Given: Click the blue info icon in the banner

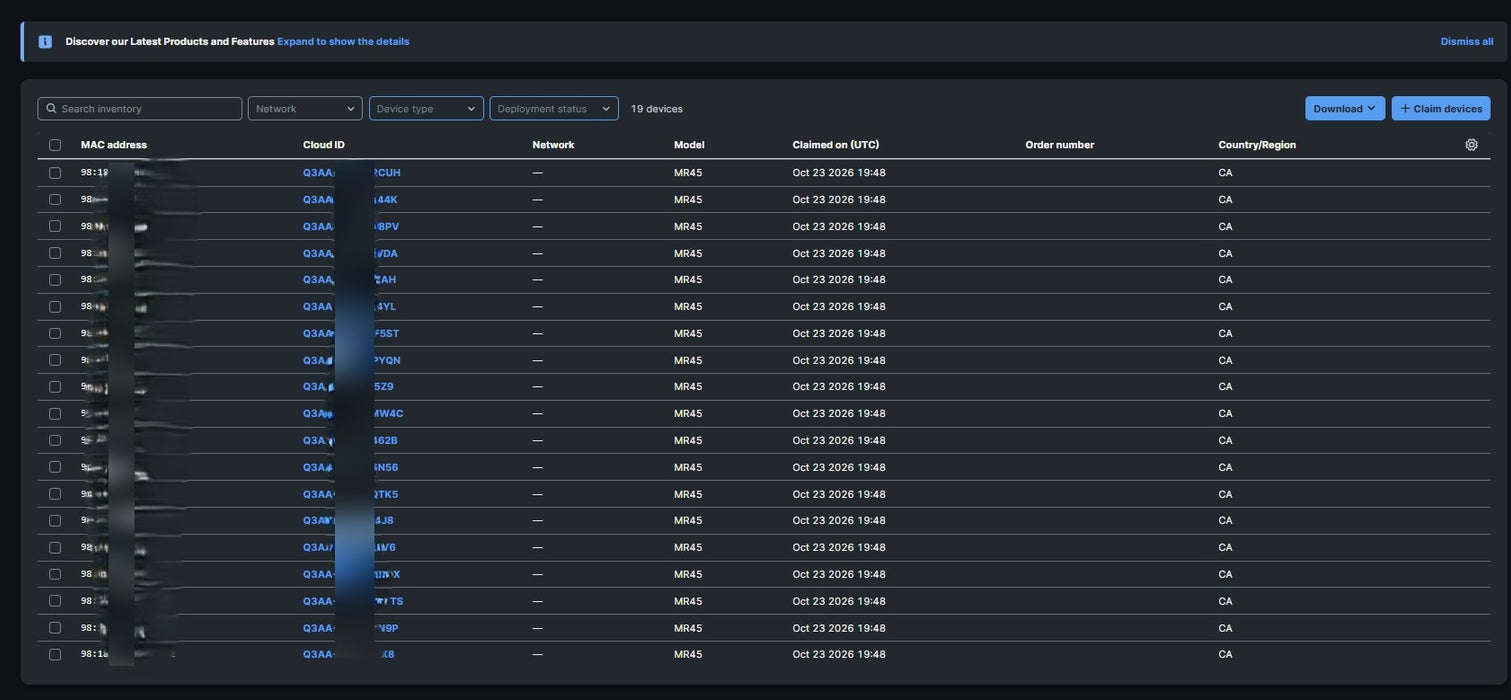Looking at the screenshot, I should point(45,42).
